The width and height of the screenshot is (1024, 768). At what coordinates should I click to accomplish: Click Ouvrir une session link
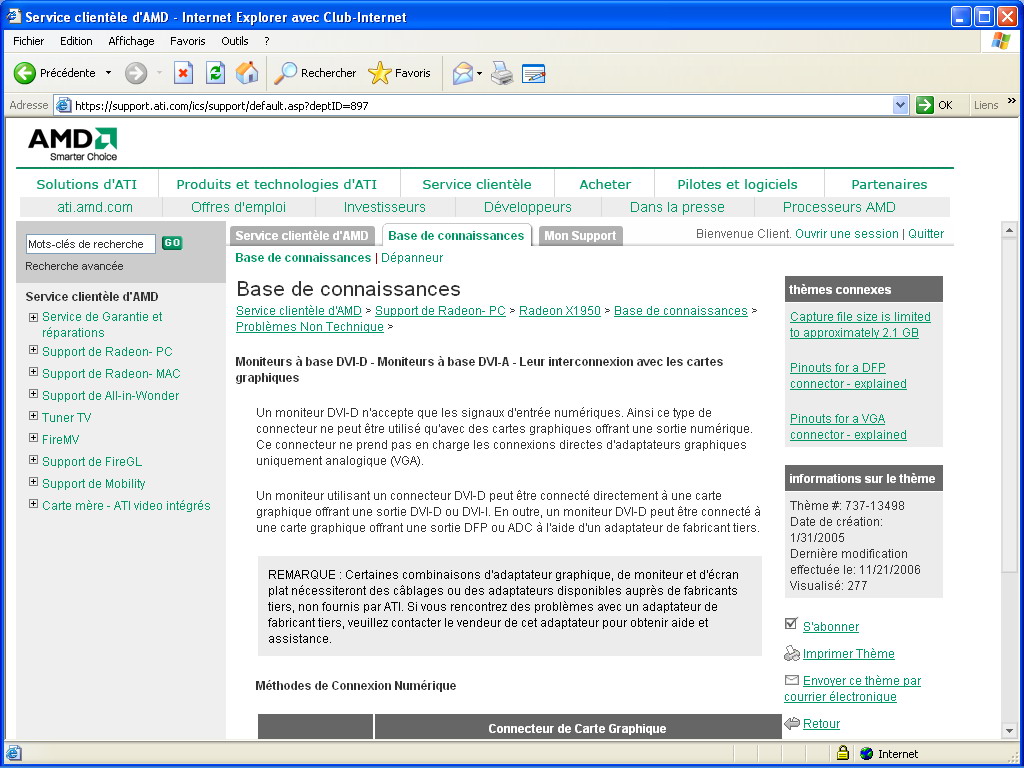[846, 234]
